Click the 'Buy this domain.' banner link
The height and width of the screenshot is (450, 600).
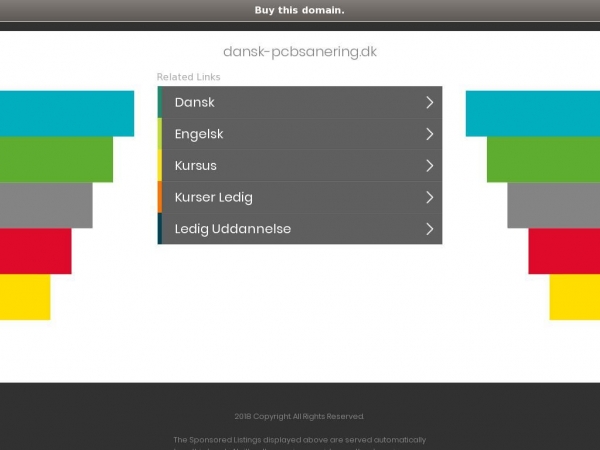click(x=300, y=10)
